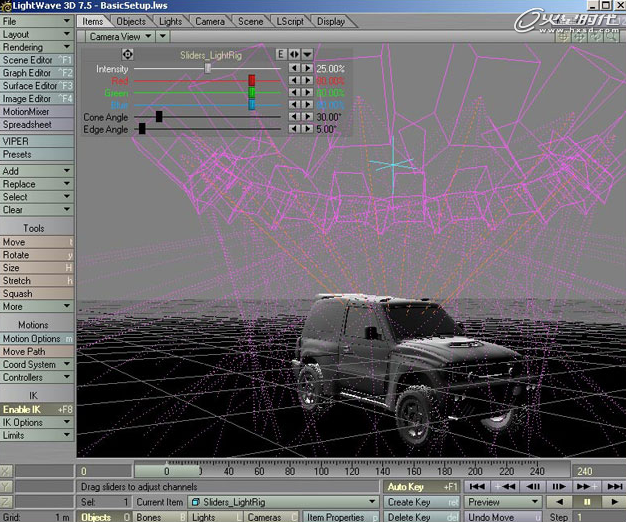Toggle Enable IK button
Screen dimensions: 626x522
[37, 409]
